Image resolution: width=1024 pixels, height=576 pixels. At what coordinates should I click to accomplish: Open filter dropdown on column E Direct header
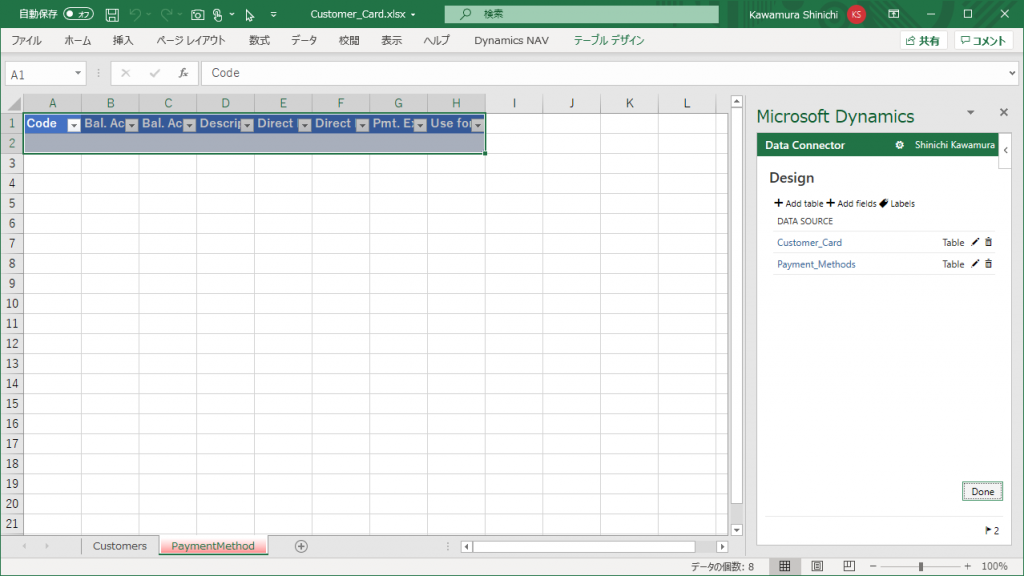click(x=304, y=125)
